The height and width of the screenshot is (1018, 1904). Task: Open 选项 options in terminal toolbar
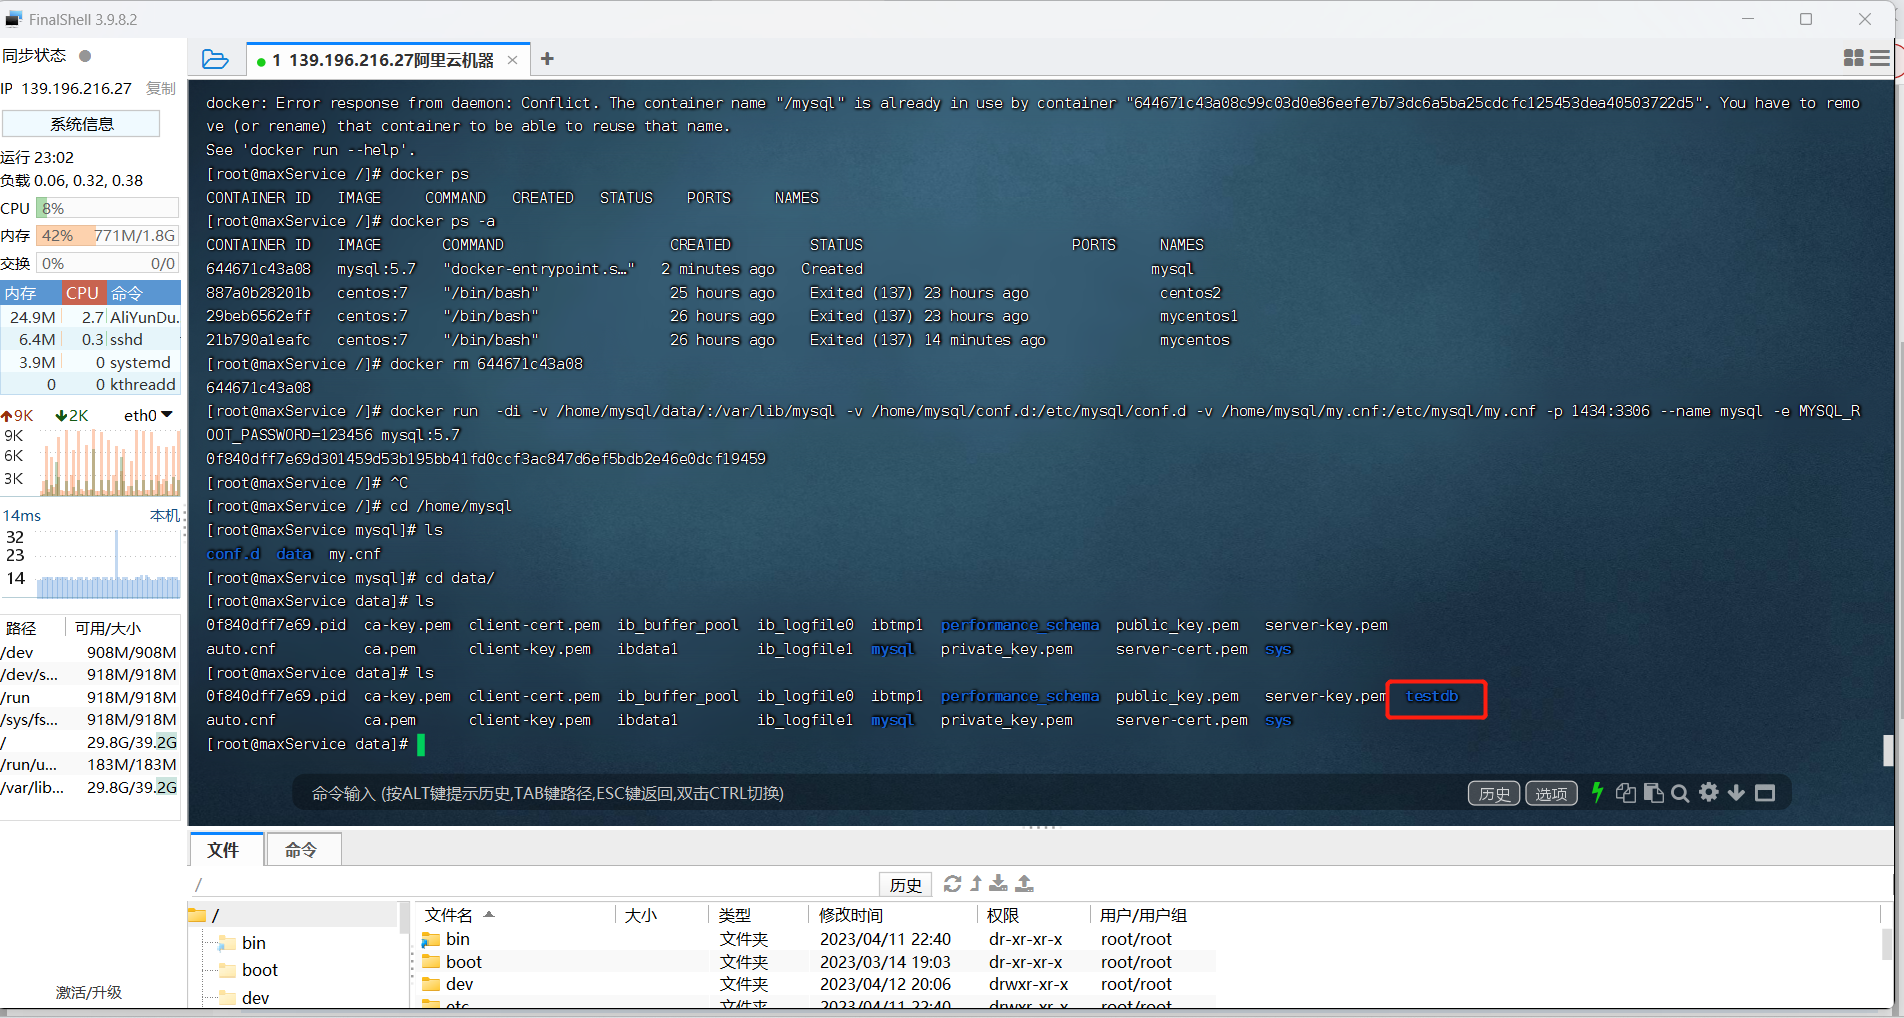click(x=1551, y=793)
